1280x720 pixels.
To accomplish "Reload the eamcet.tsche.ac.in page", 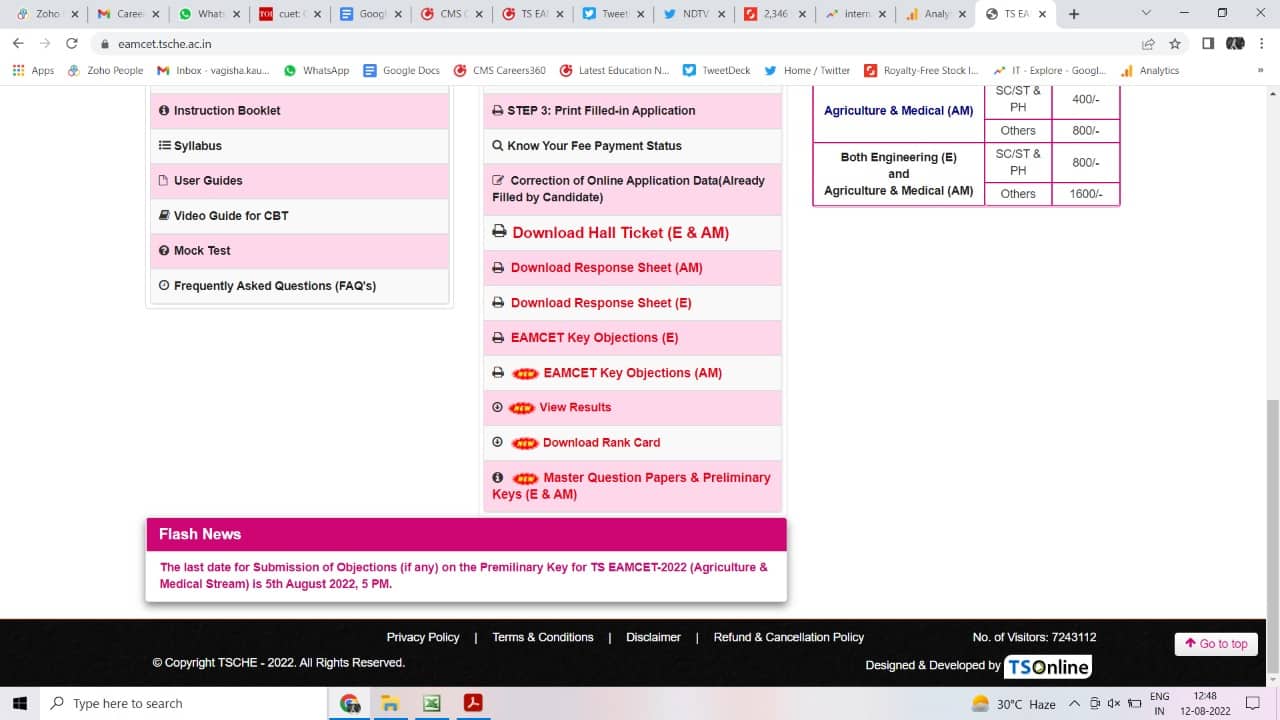I will tap(72, 44).
